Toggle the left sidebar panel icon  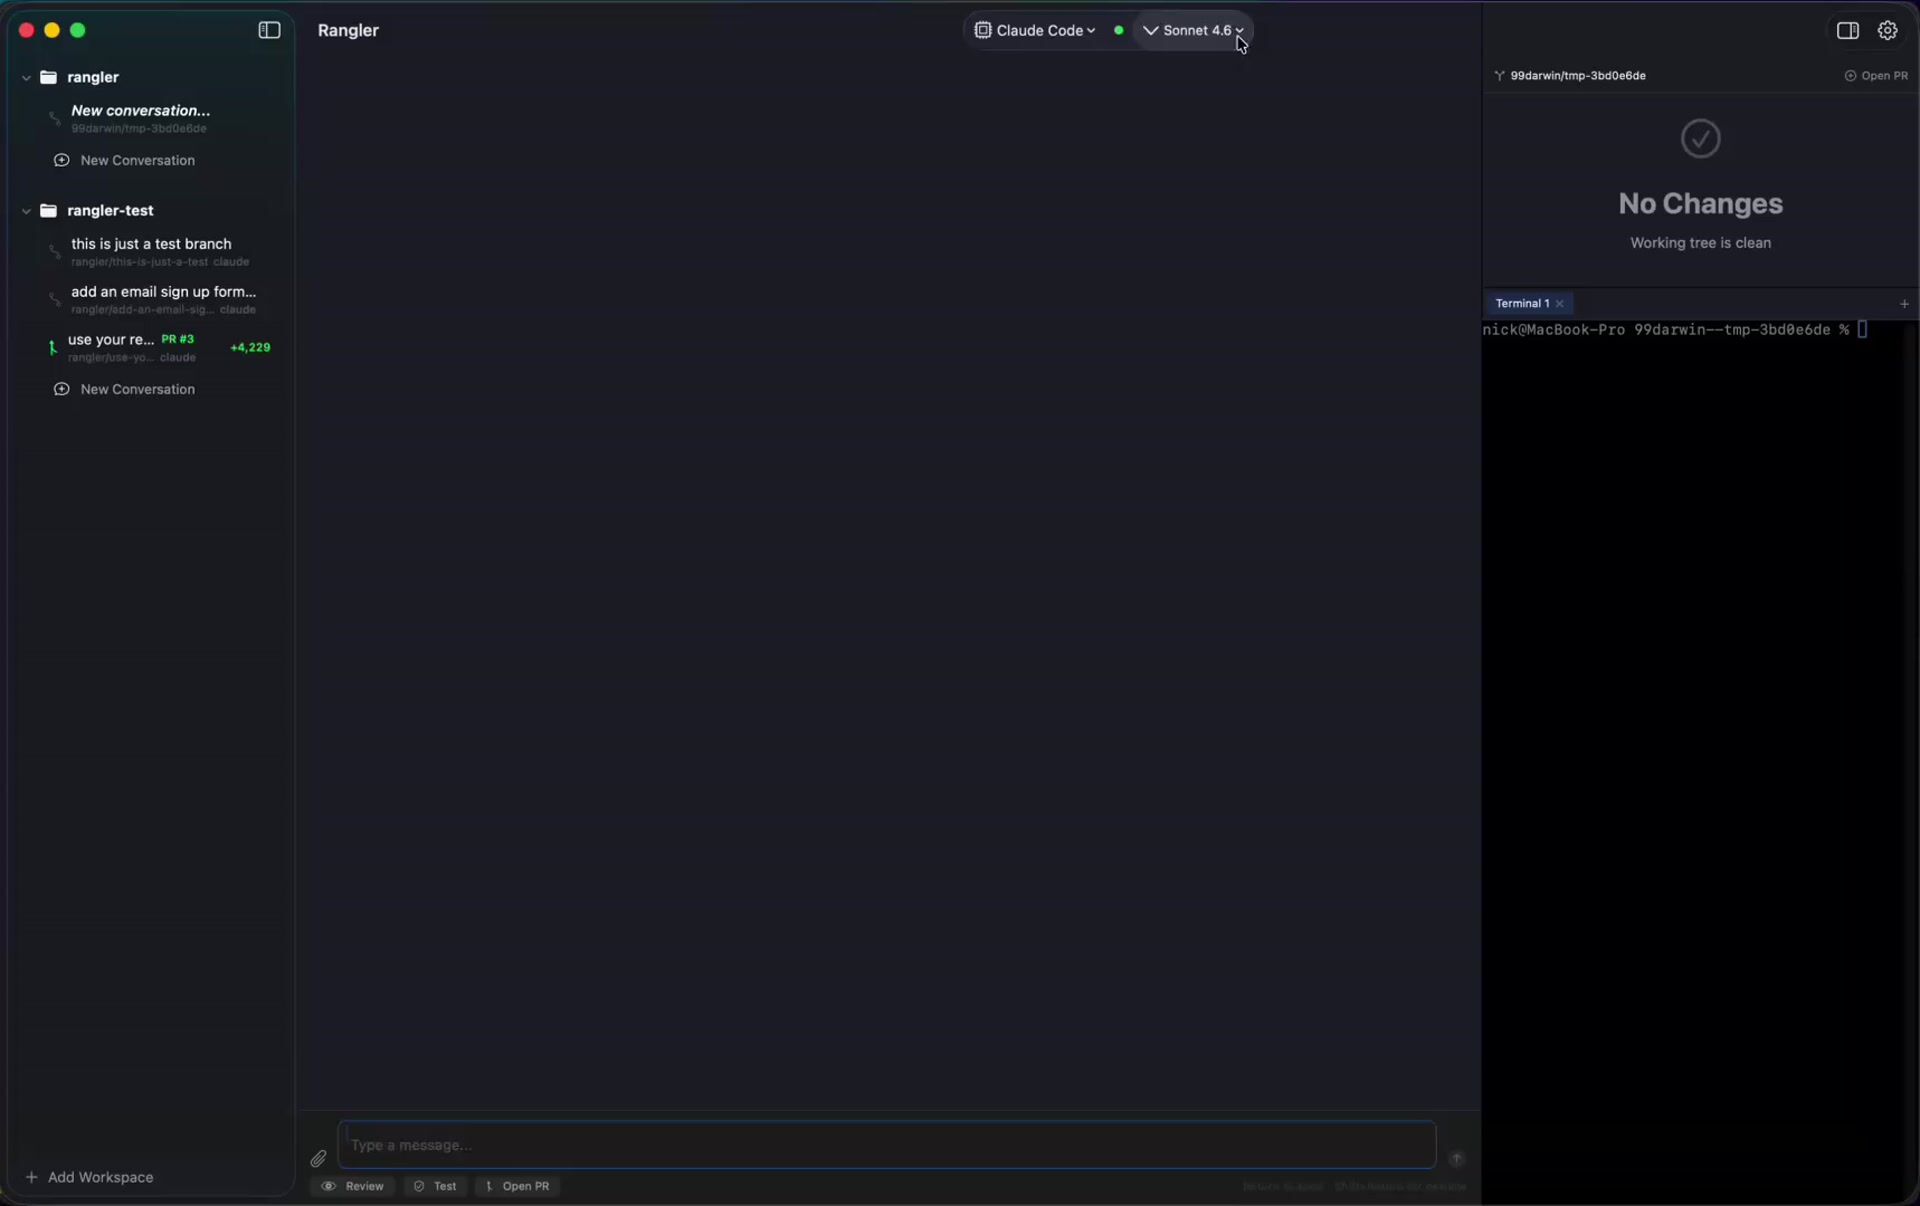click(269, 30)
